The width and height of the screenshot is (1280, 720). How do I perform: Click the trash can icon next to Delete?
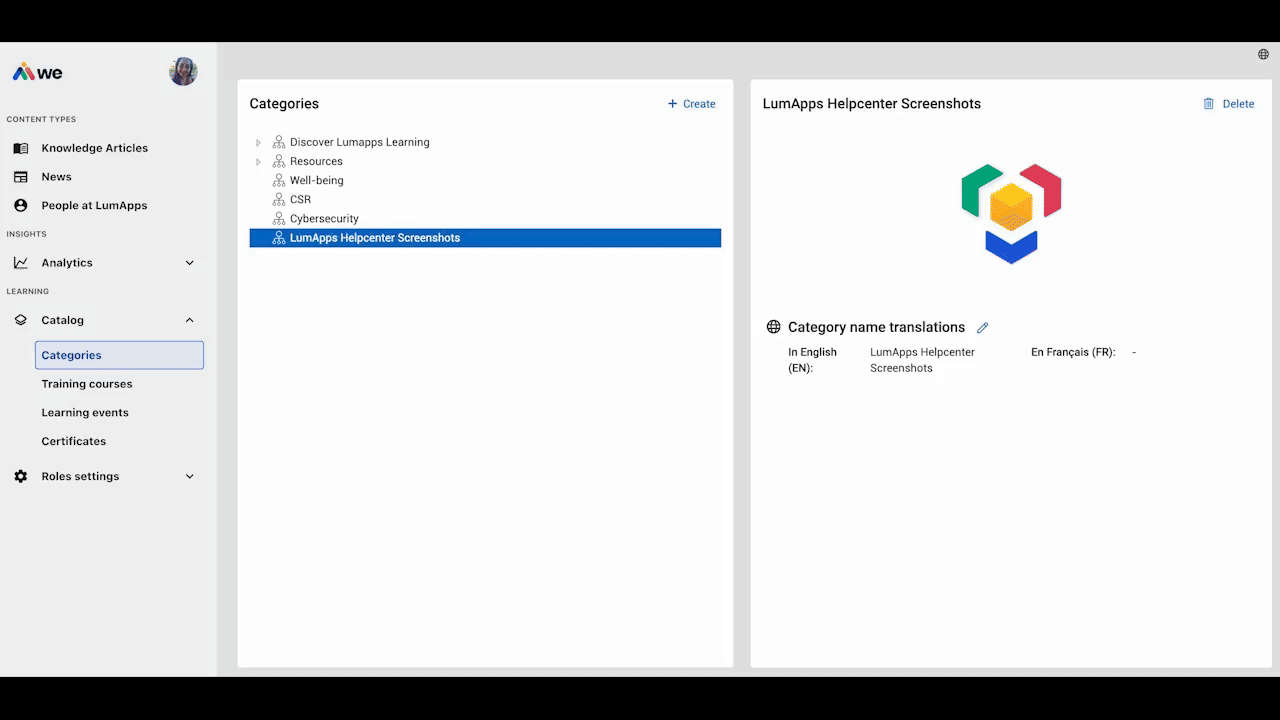[1209, 104]
